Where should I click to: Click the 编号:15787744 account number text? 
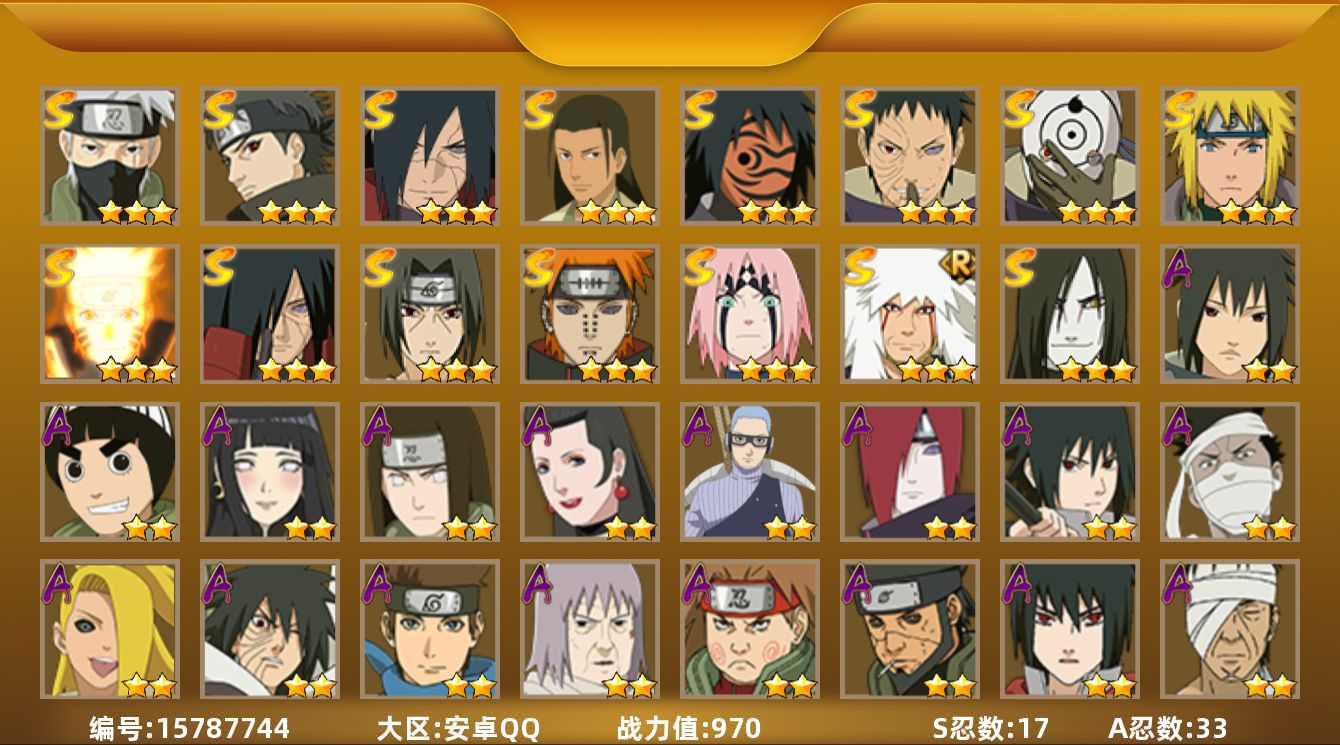click(x=189, y=728)
